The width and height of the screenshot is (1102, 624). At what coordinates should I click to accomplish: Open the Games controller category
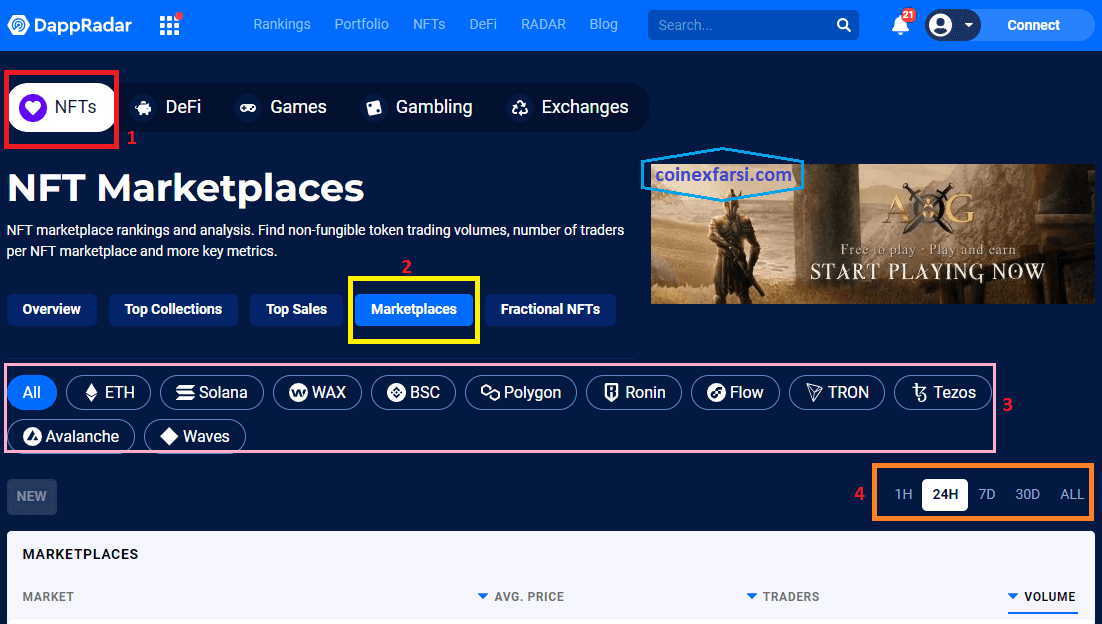click(x=283, y=107)
